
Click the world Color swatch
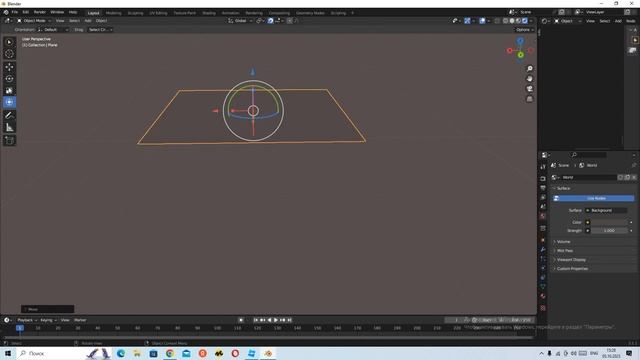tap(609, 222)
